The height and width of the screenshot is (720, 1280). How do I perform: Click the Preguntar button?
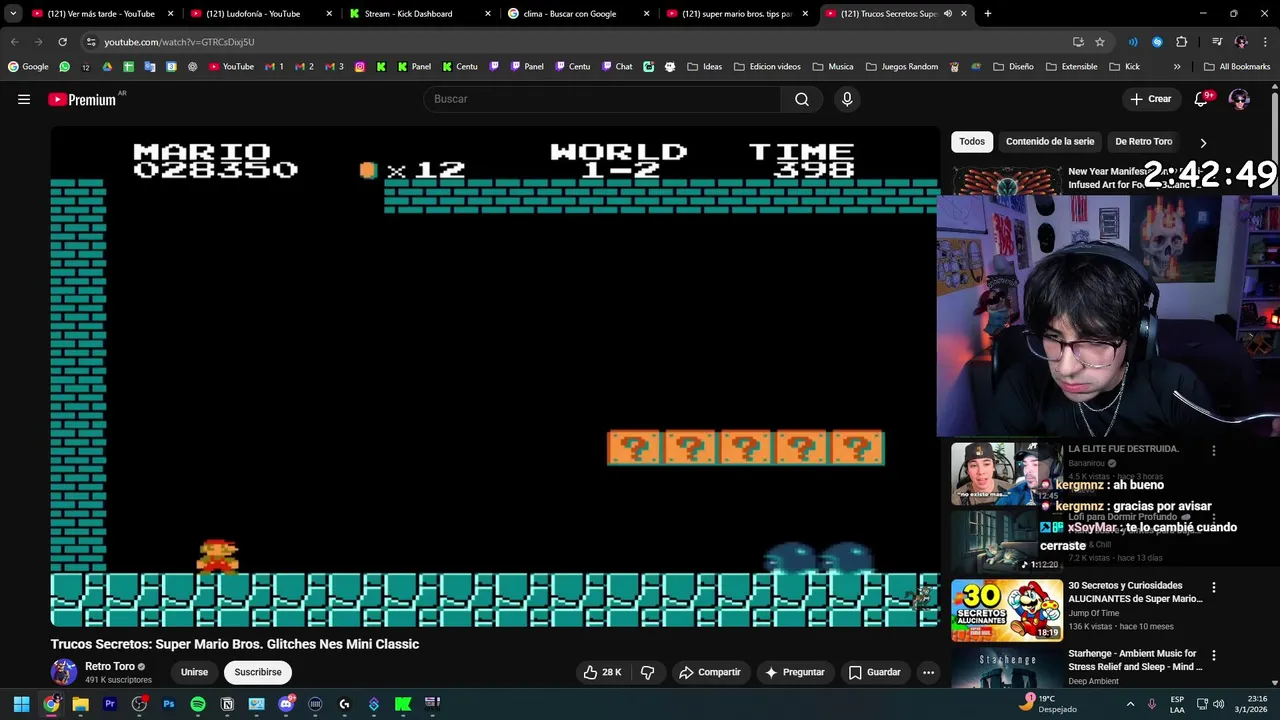[795, 672]
